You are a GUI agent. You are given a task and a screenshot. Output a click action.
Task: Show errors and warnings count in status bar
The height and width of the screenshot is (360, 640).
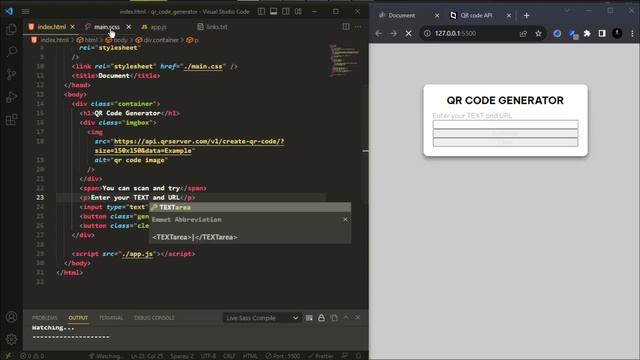32,356
